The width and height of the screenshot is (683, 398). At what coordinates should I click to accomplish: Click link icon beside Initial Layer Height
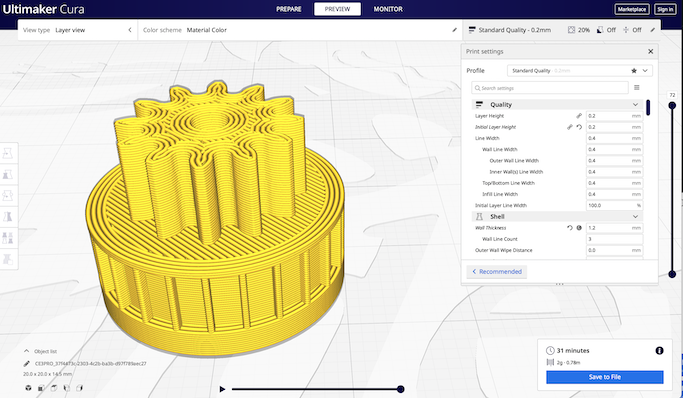[569, 127]
